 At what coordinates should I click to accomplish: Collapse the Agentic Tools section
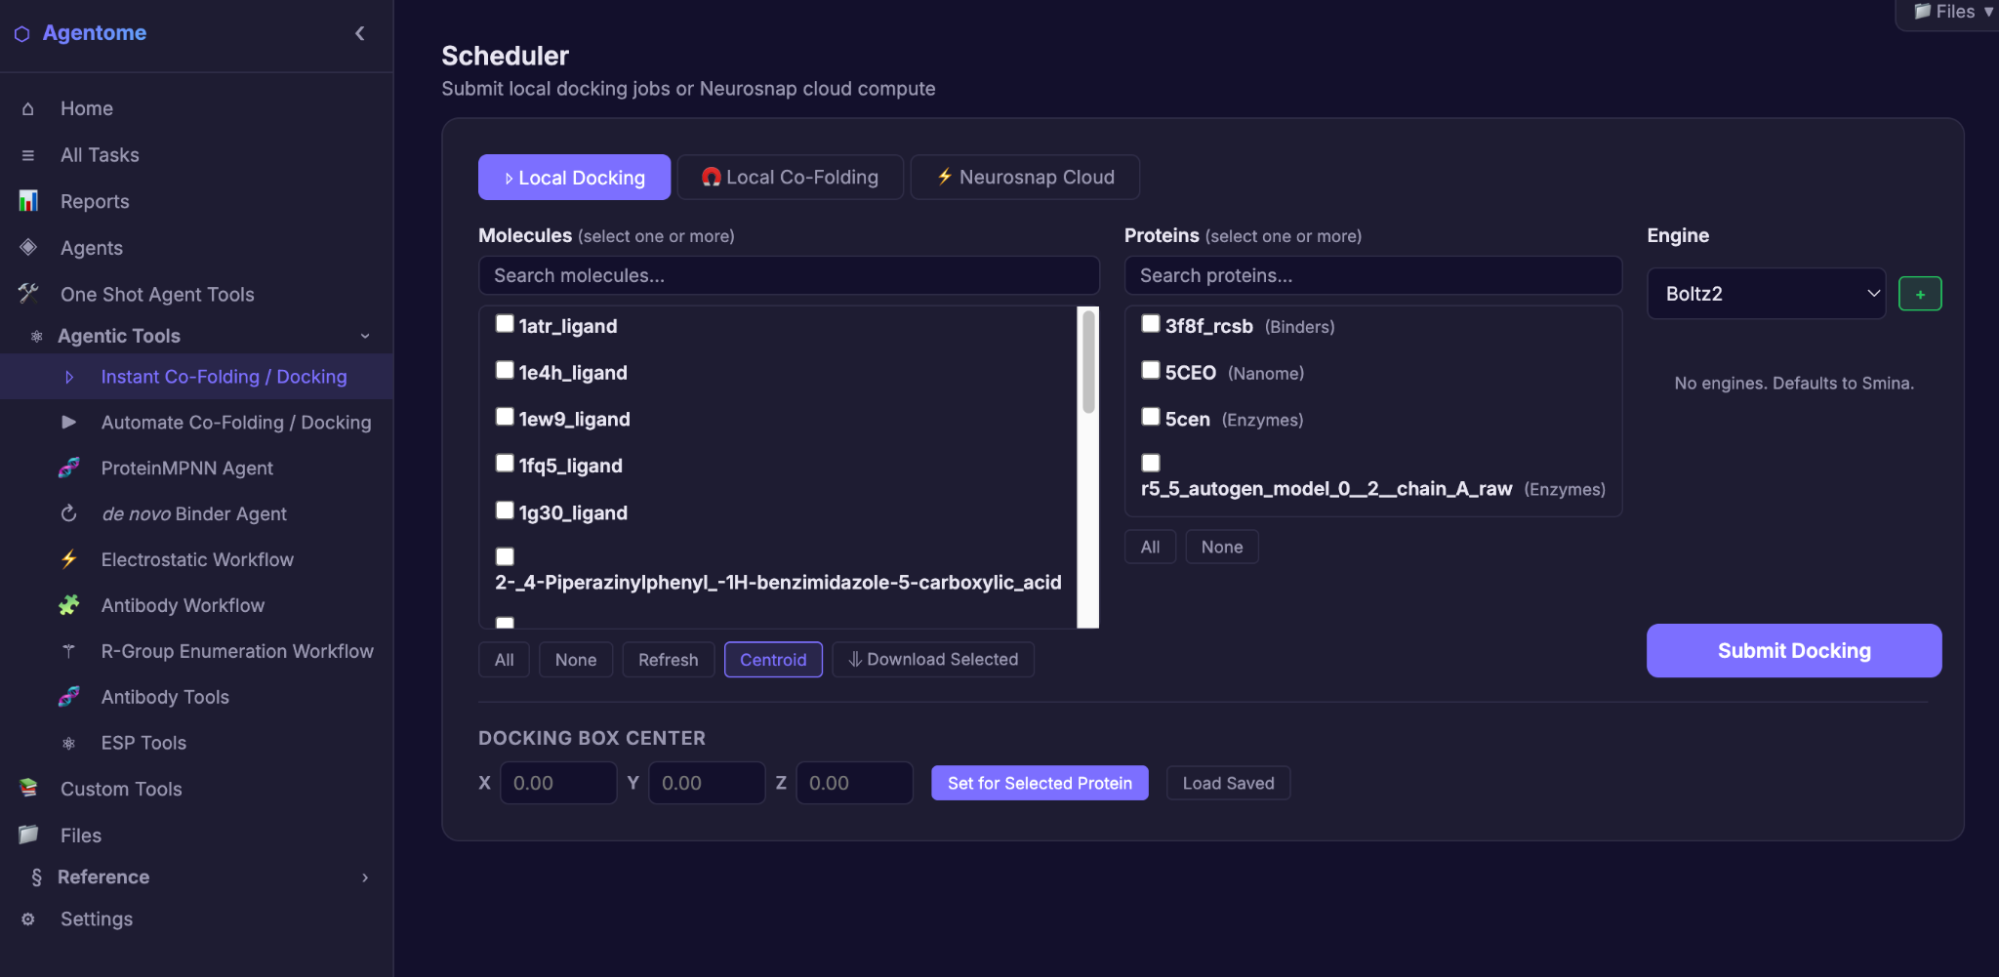coord(364,336)
